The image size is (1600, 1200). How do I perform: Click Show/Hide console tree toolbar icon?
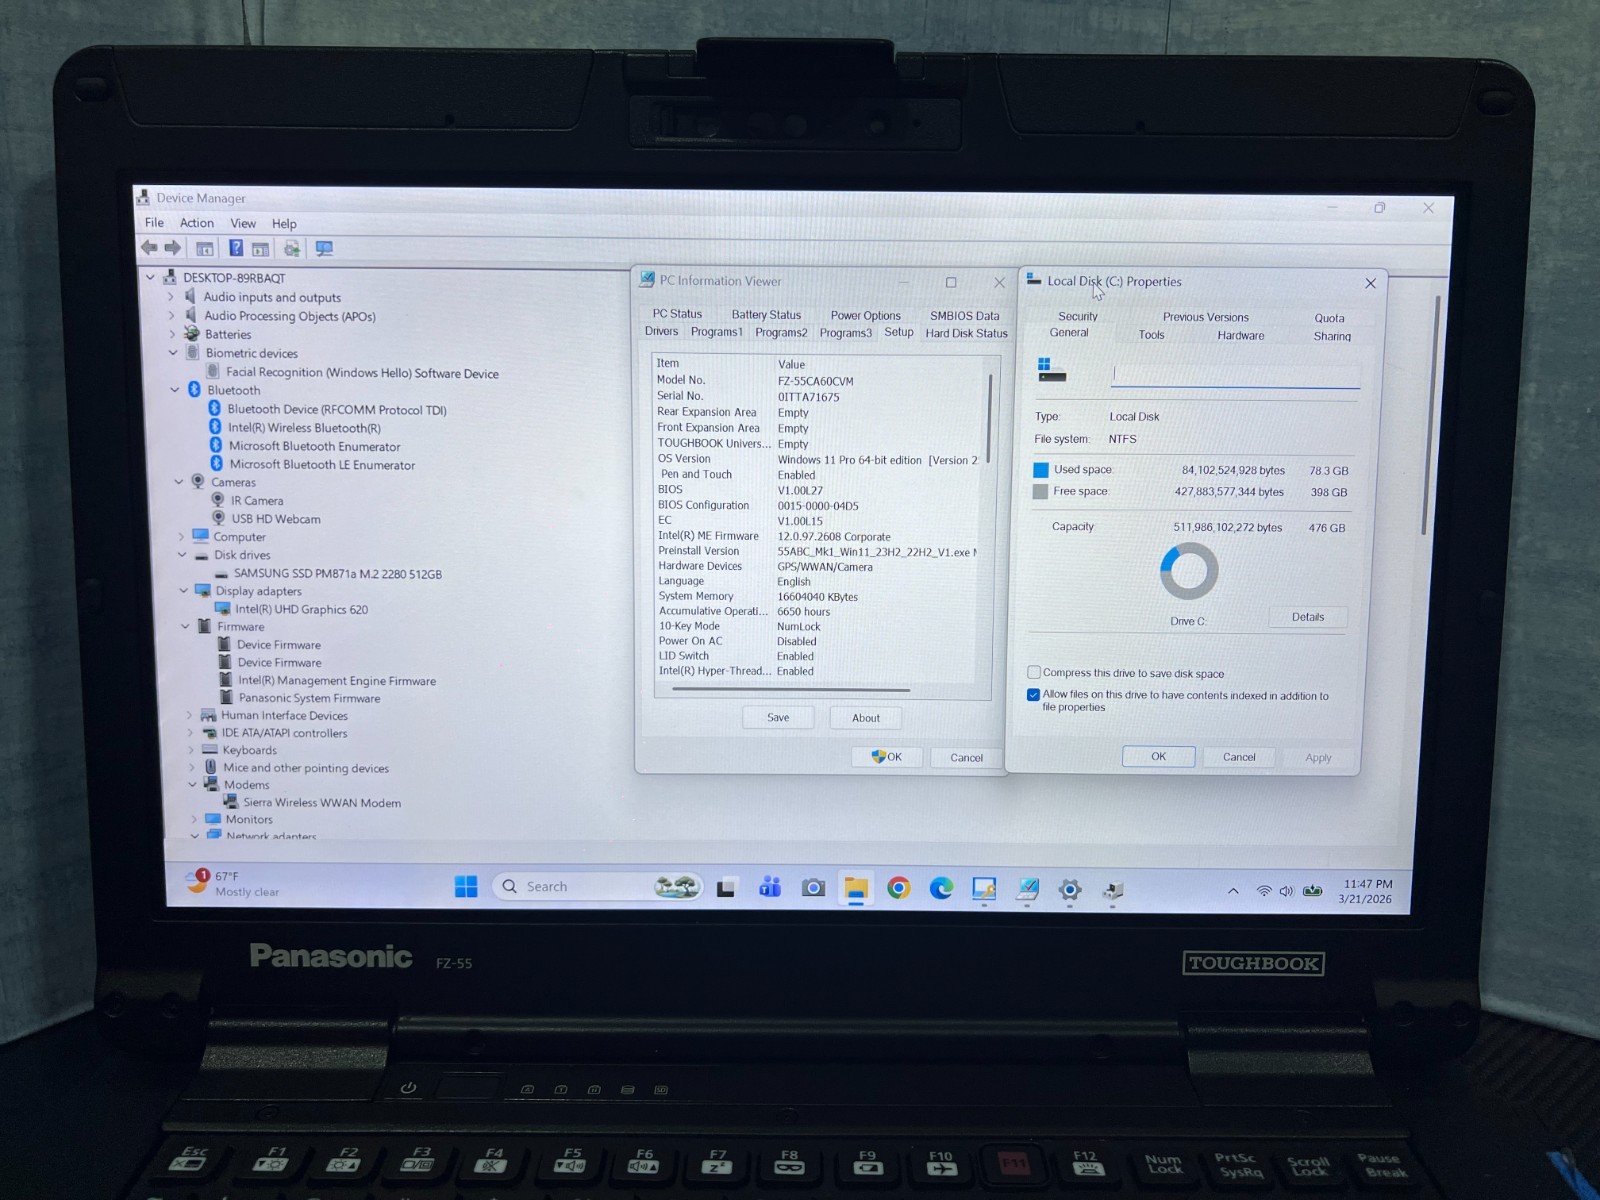tap(204, 248)
